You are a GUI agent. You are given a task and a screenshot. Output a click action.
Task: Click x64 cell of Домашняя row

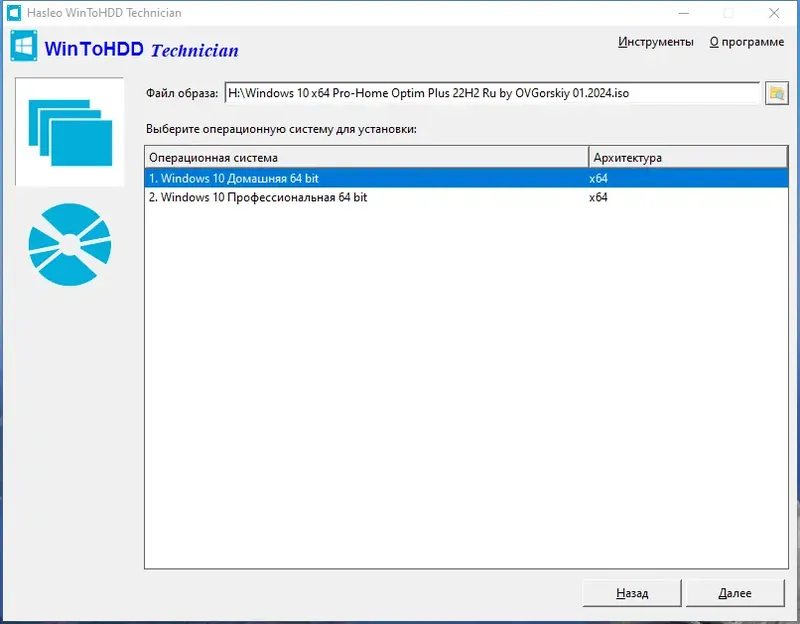(598, 178)
